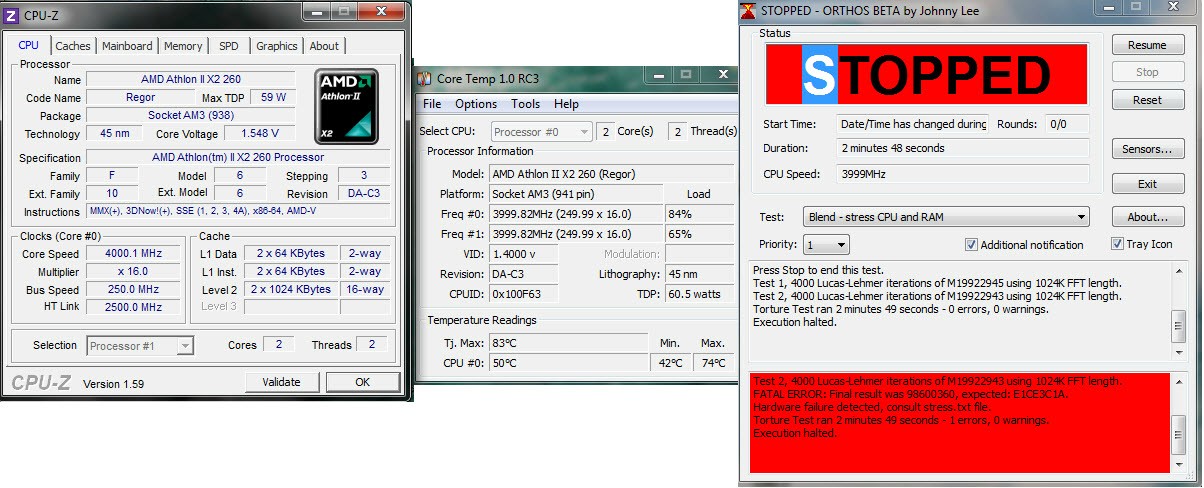Open the Help menu in Core Temp
The height and width of the screenshot is (488, 1204).
pos(566,104)
